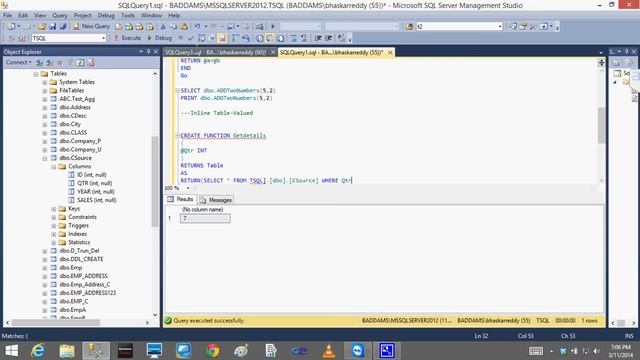
Task: Click the Object Explorer vertical scrollbar
Action: pyautogui.click(x=155, y=181)
